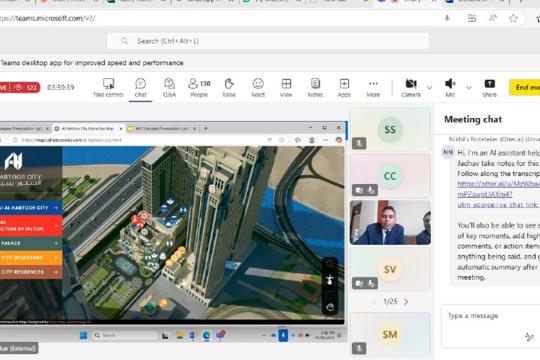
Task: Click the yellow End event button
Action: (525, 88)
